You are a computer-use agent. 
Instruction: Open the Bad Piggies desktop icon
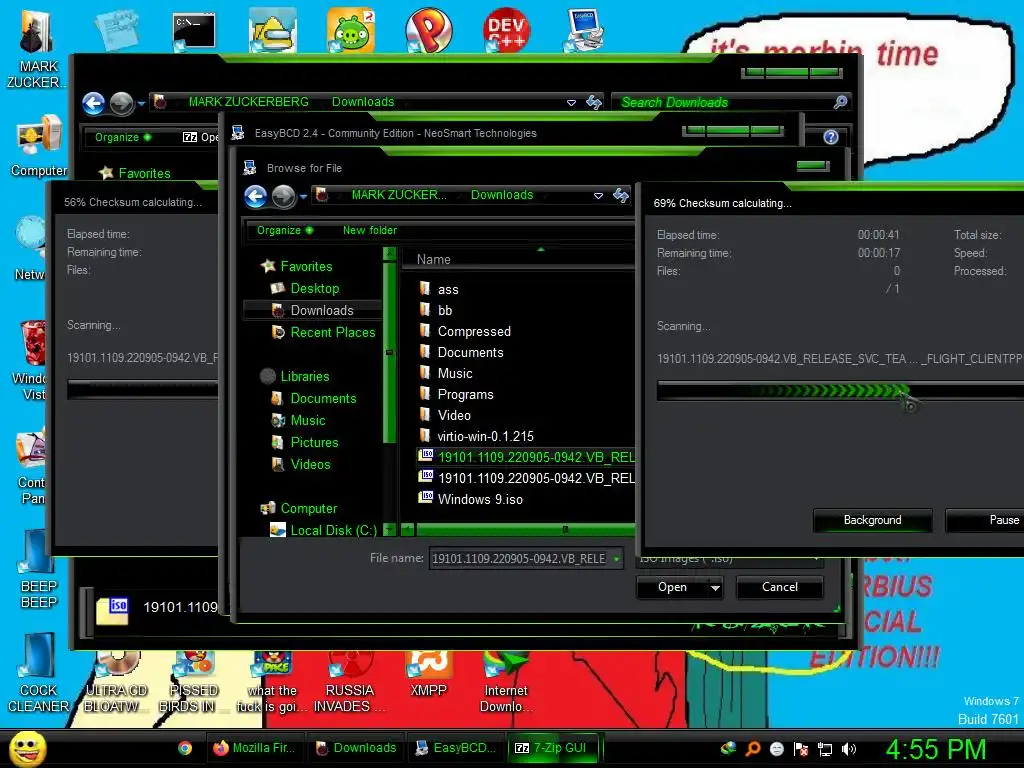pyautogui.click(x=351, y=30)
